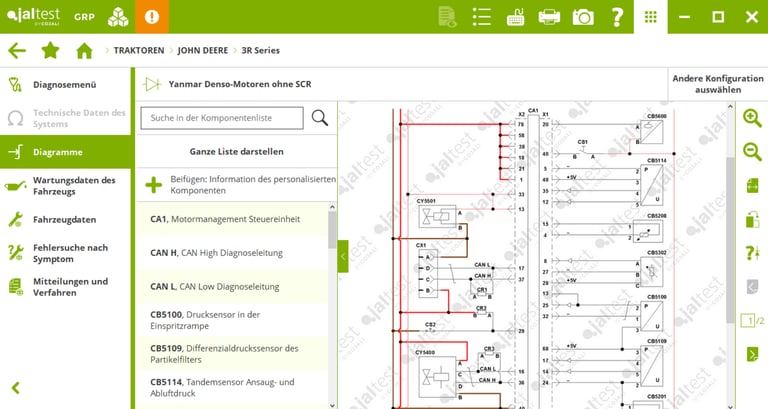Go to previous diagram page arrow
This screenshot has height=409, width=768.
click(752, 287)
